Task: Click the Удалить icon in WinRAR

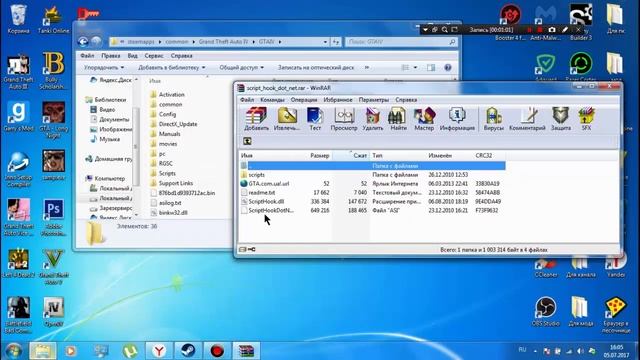Action: (373, 119)
